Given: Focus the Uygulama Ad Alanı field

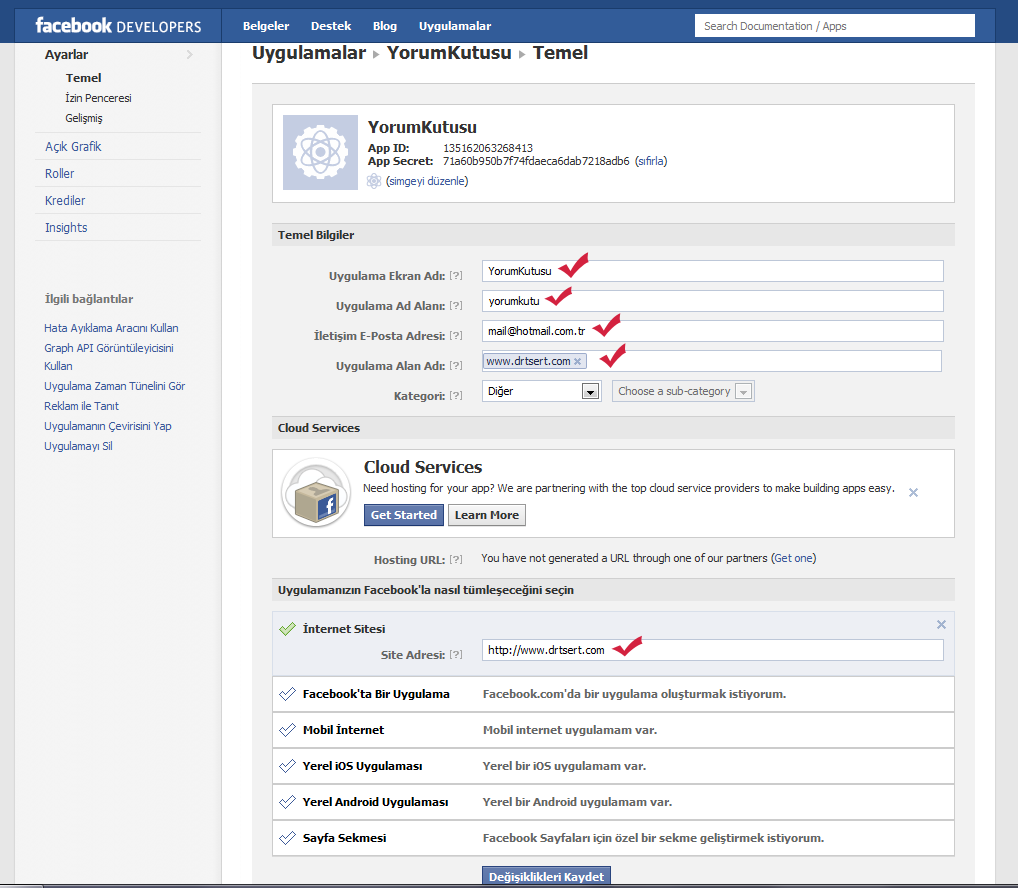Looking at the screenshot, I should pos(712,301).
